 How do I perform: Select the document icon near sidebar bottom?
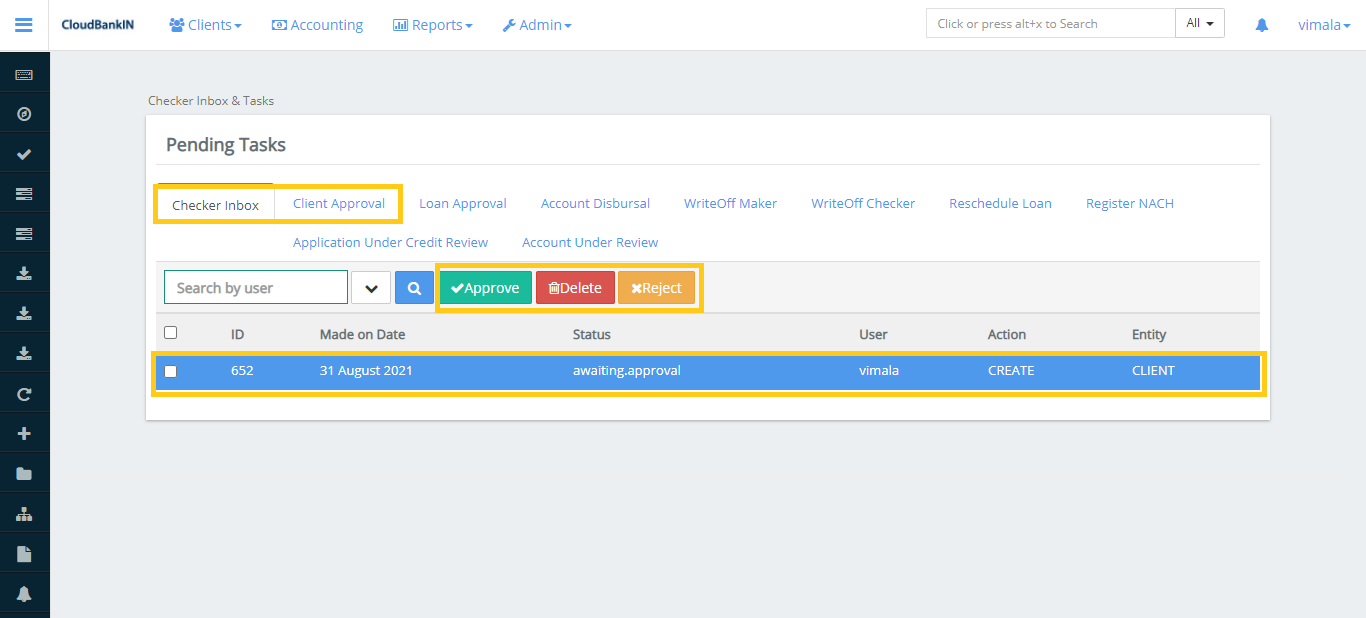[x=24, y=552]
